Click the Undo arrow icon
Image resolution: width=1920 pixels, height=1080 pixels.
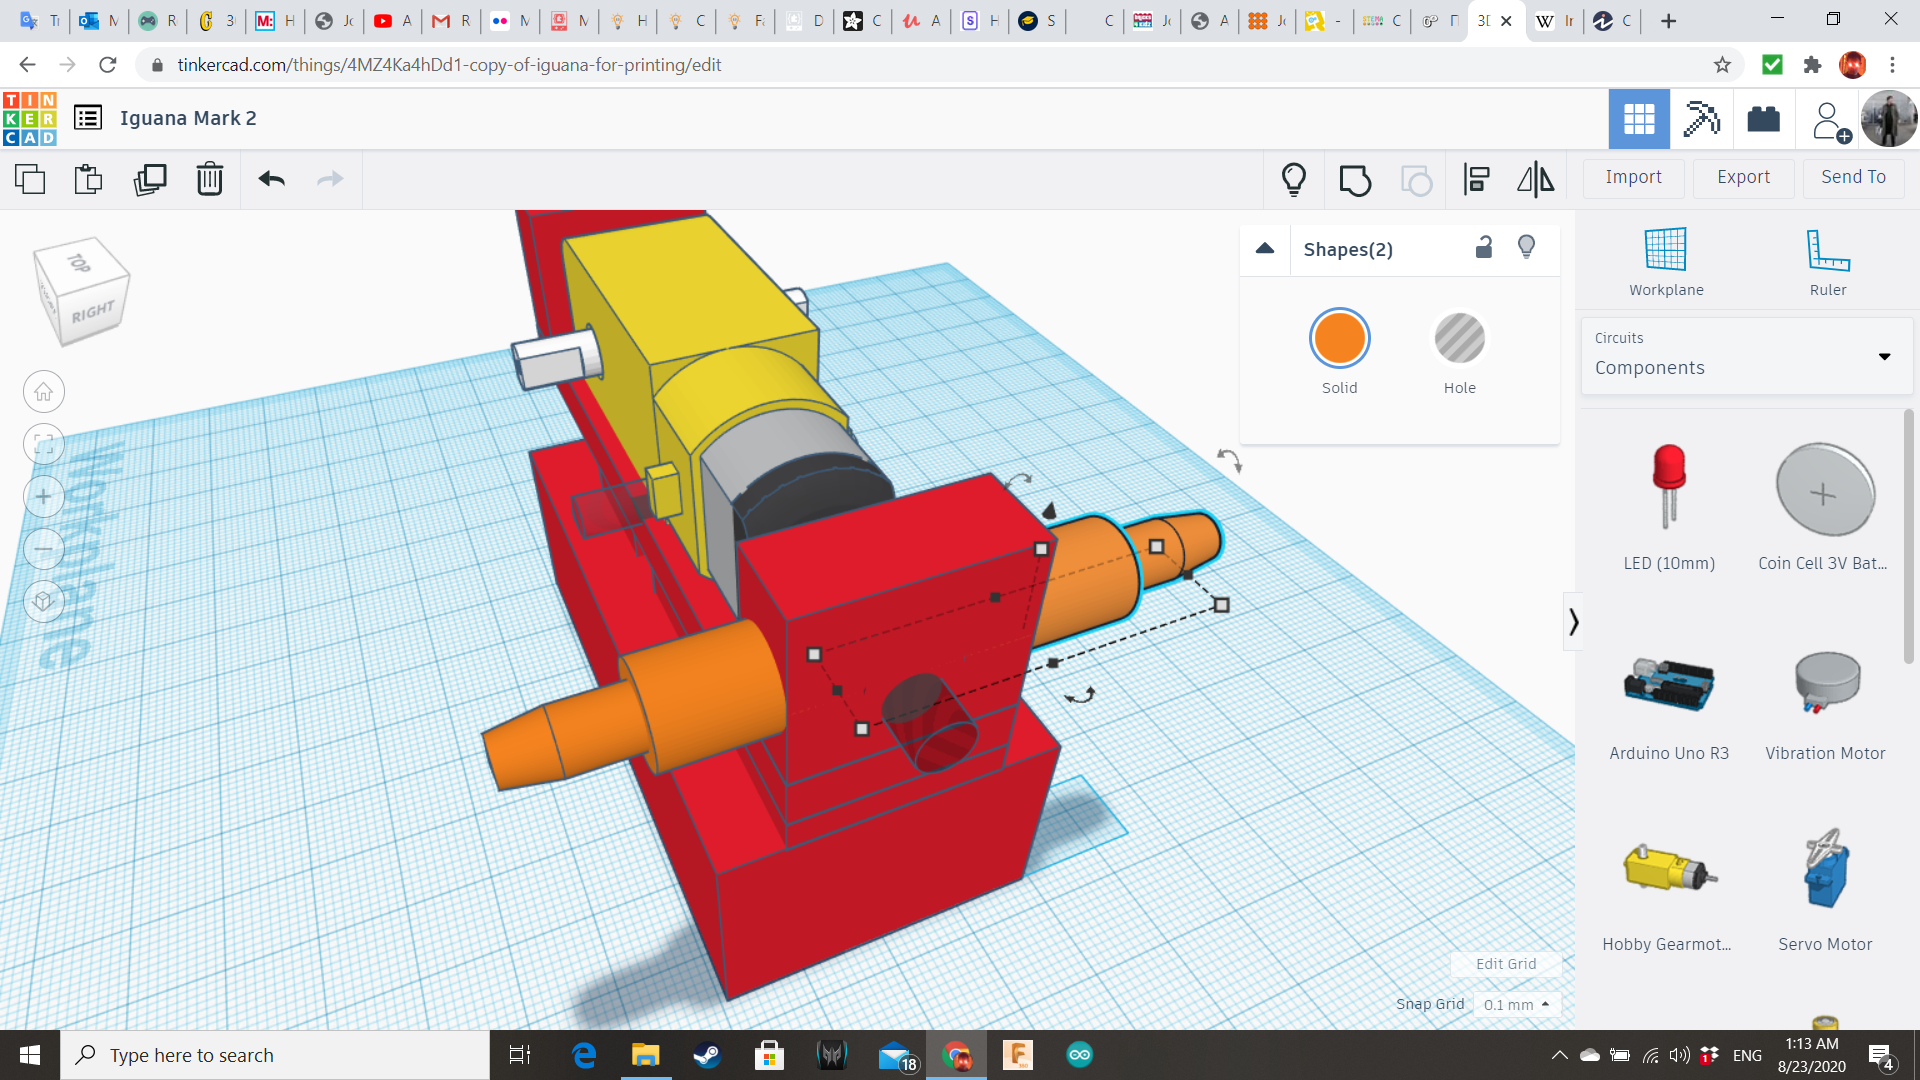pyautogui.click(x=272, y=180)
